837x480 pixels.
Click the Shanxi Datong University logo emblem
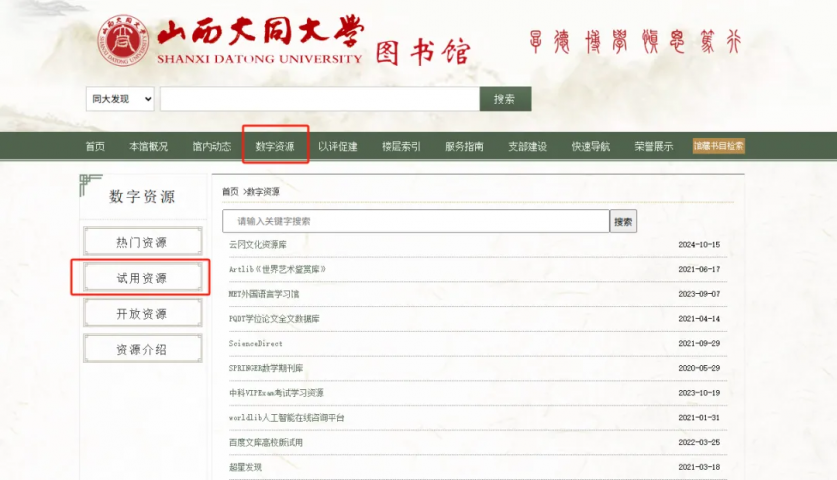[122, 40]
